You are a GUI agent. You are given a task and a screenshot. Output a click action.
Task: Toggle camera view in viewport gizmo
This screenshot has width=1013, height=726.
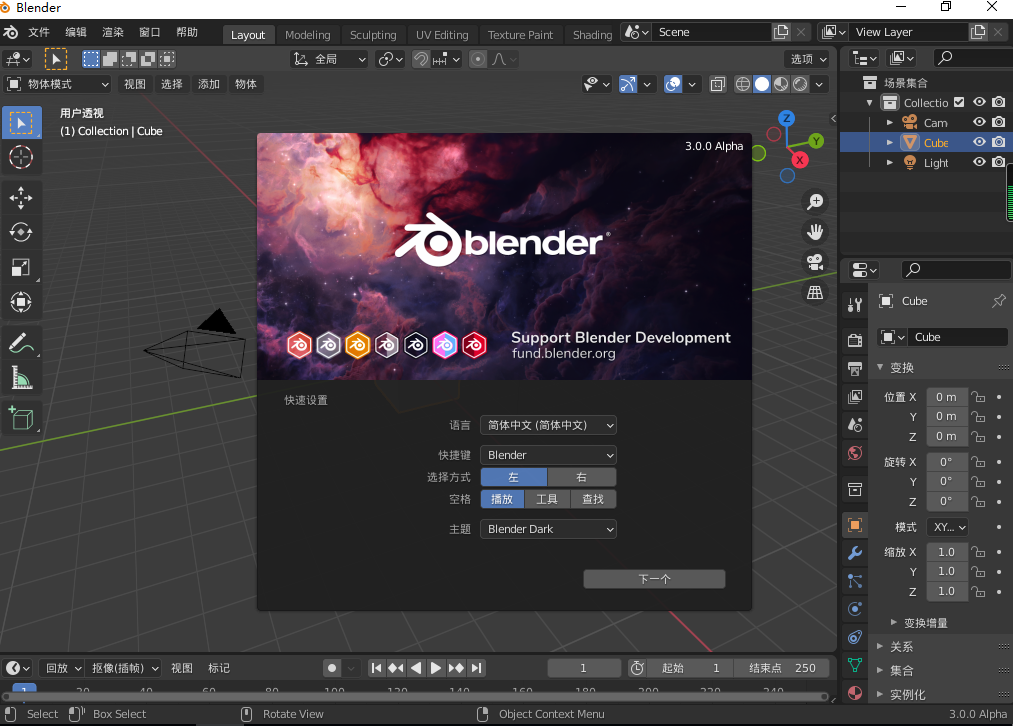(815, 263)
